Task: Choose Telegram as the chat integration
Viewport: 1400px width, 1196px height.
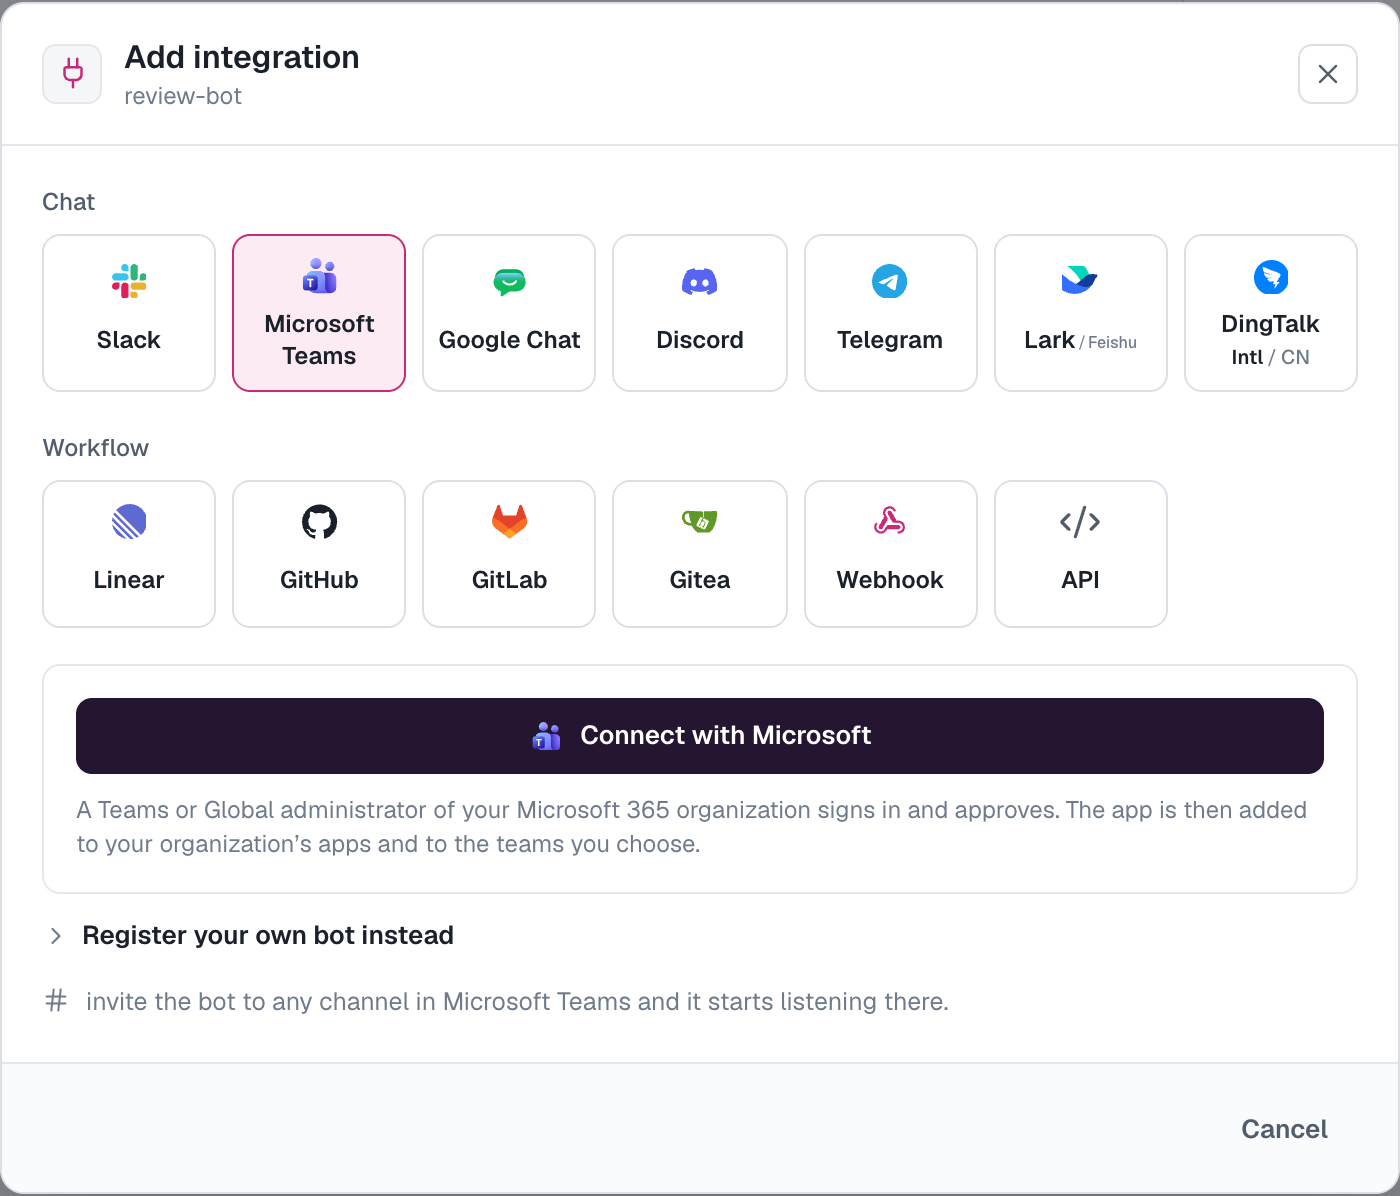Action: point(891,313)
